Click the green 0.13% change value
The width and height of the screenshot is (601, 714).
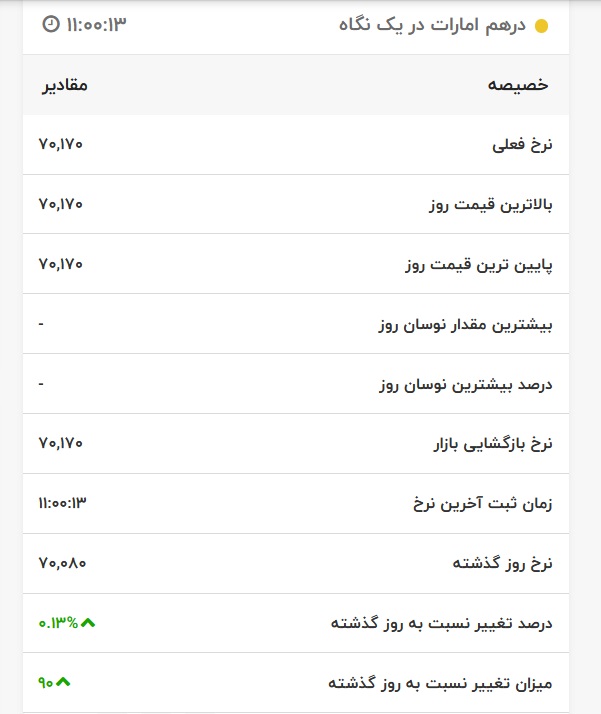pyautogui.click(x=58, y=623)
